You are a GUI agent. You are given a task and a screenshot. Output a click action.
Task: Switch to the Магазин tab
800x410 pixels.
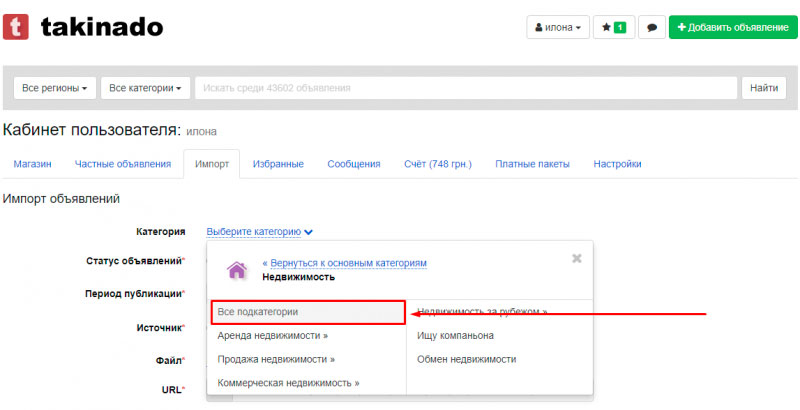click(32, 164)
